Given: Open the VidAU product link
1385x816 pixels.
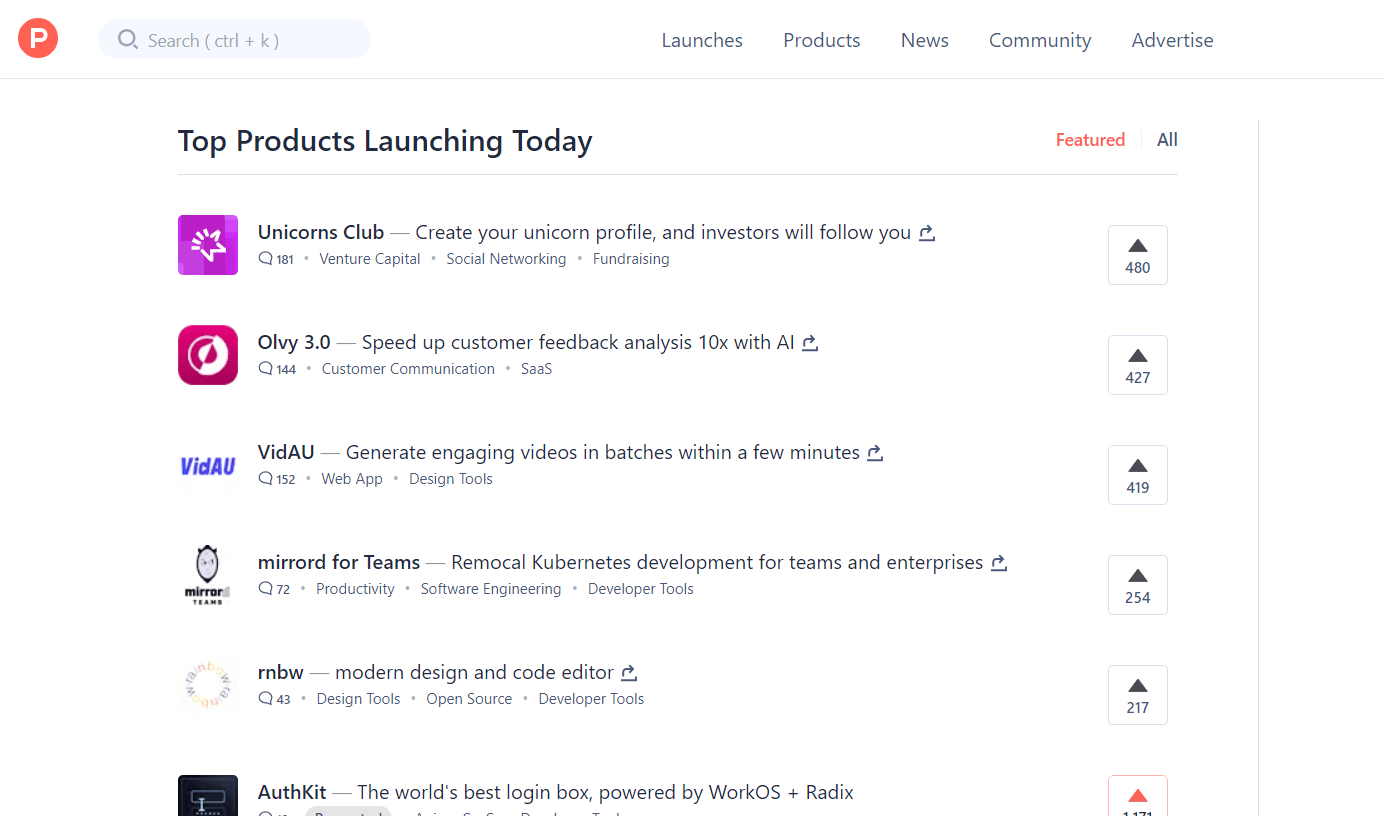Looking at the screenshot, I should point(286,452).
